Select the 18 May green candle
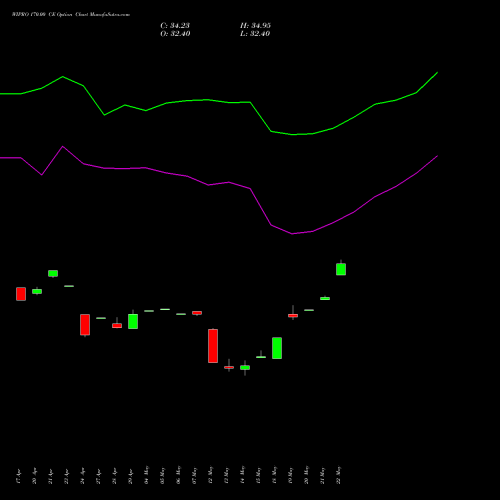The image size is (500, 500). point(277,348)
